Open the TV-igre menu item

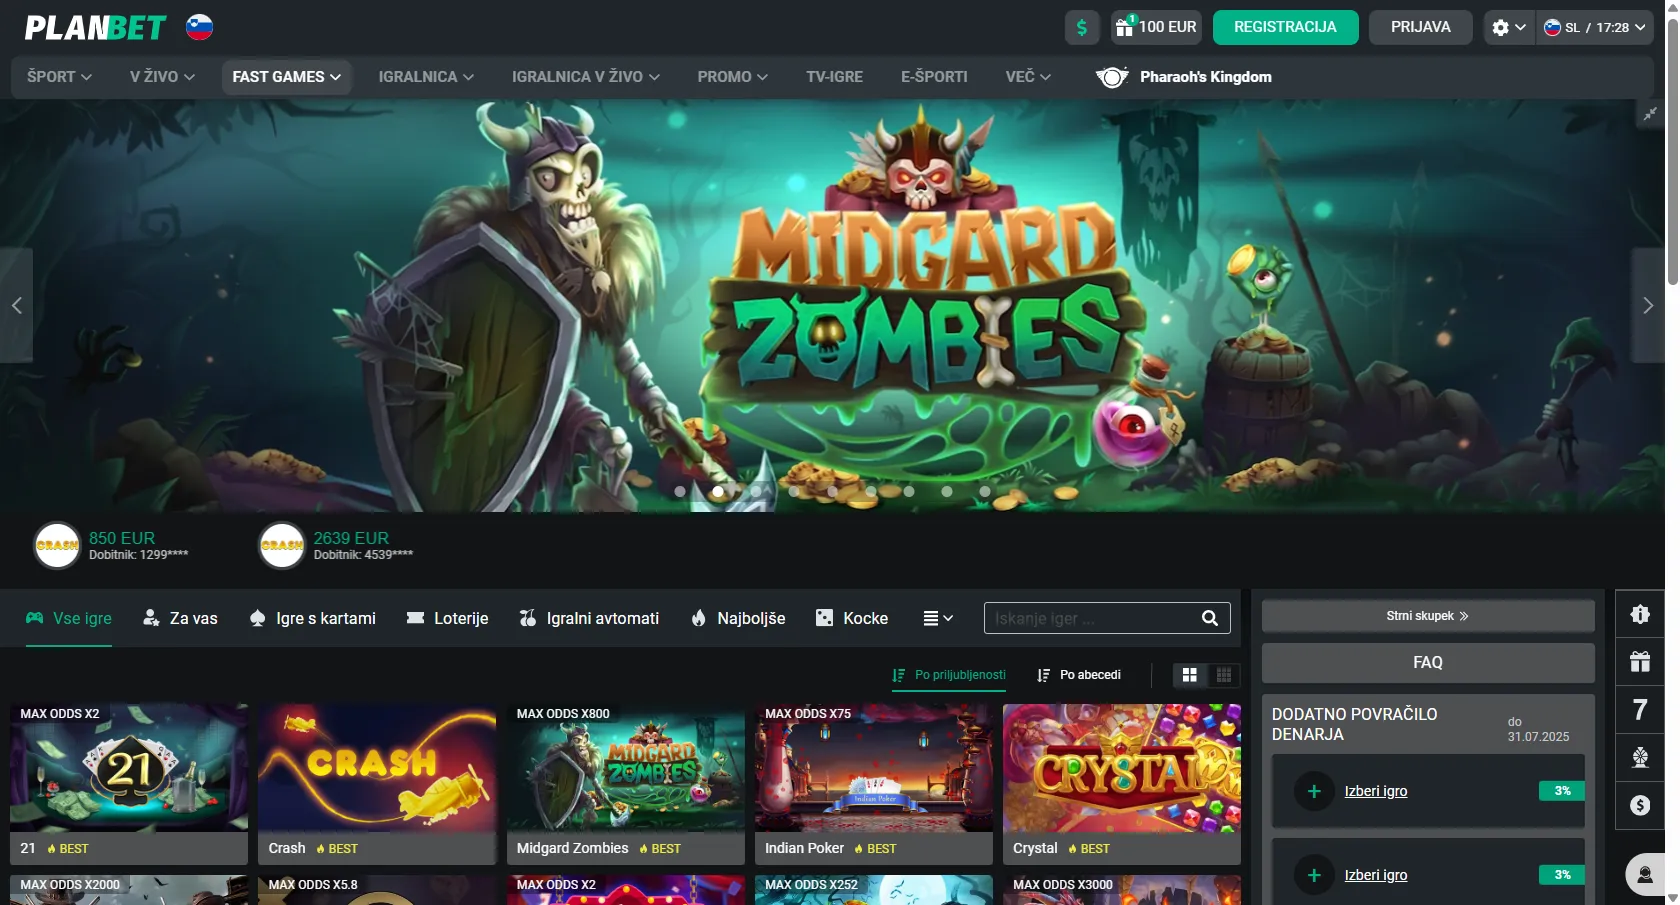pyautogui.click(x=834, y=77)
